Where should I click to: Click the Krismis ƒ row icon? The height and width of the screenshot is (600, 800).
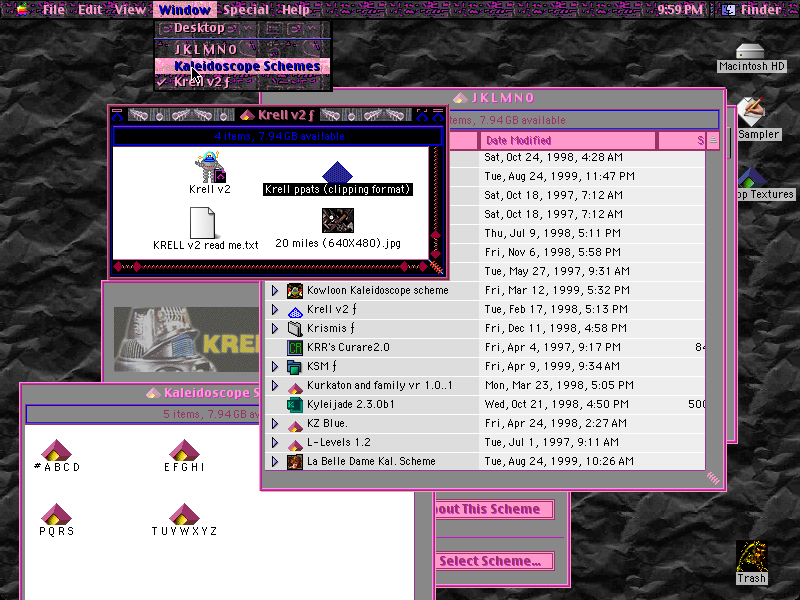295,329
